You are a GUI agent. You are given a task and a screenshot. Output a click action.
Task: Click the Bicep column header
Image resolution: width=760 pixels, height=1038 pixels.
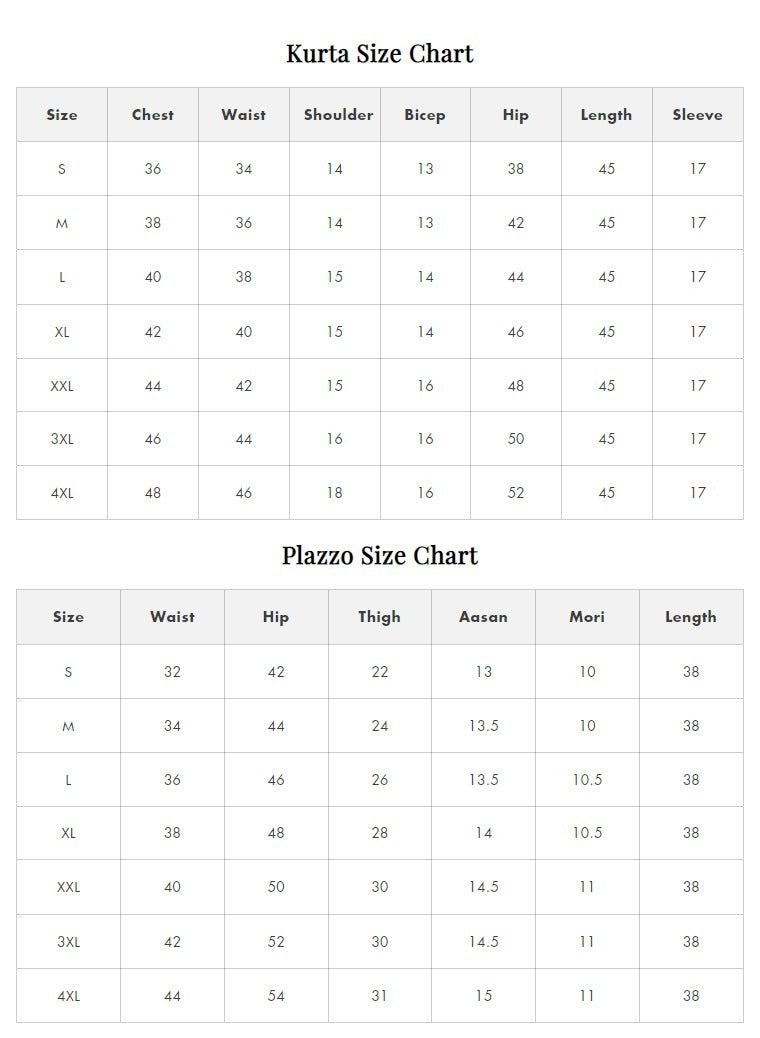[x=425, y=115]
